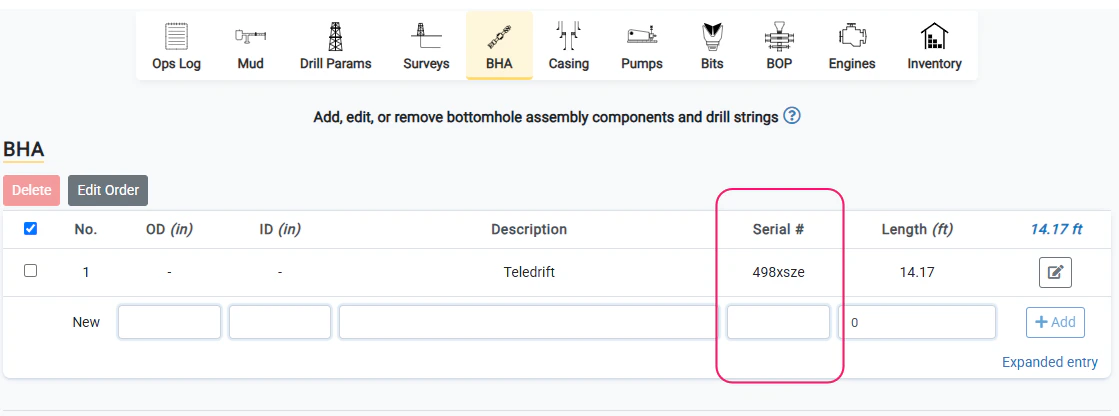Open the Ops Log section
The width and height of the screenshot is (1119, 416).
[176, 46]
